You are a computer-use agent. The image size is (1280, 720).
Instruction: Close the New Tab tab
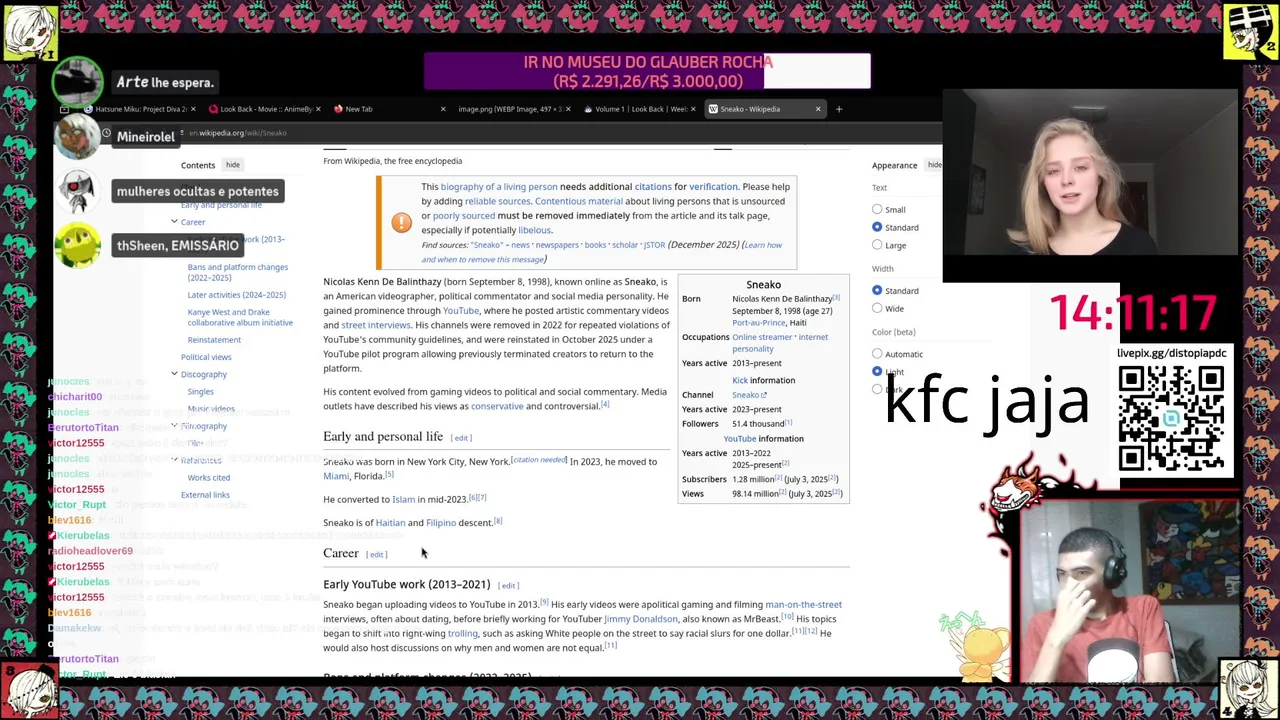pos(442,109)
